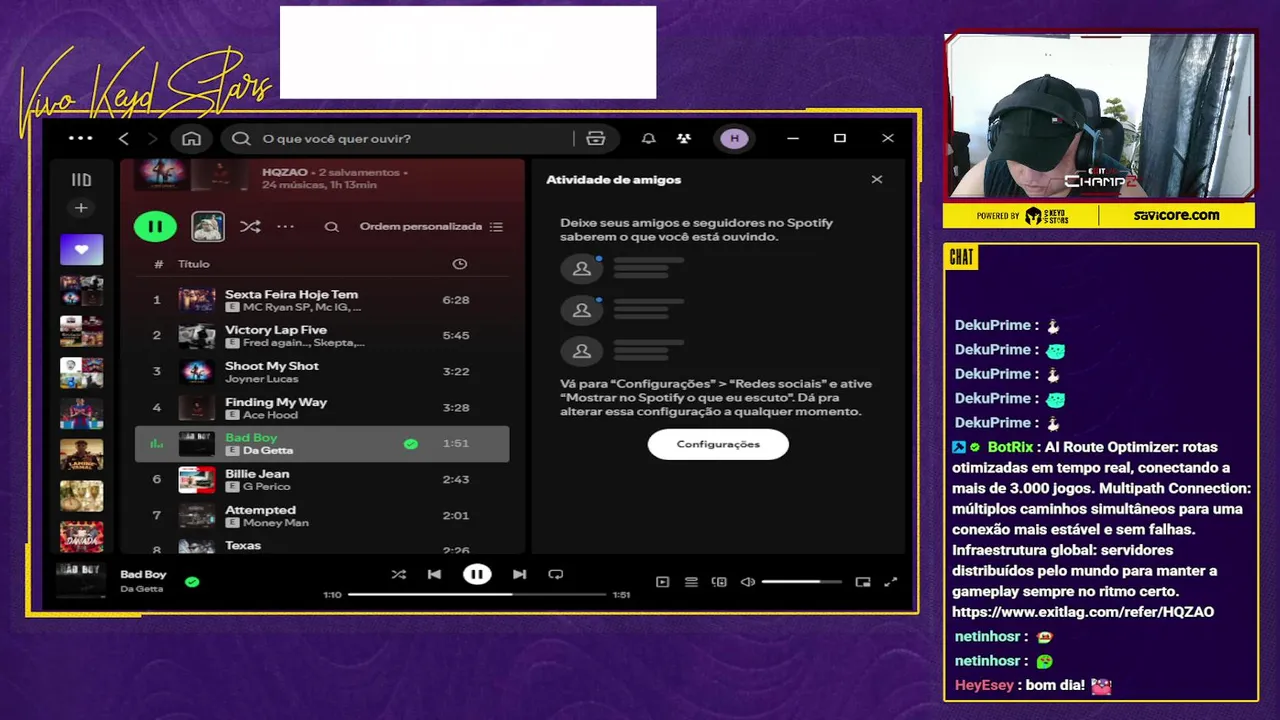The width and height of the screenshot is (1280, 720).
Task: Open DANADA playlist in library sidebar
Action: point(81,537)
